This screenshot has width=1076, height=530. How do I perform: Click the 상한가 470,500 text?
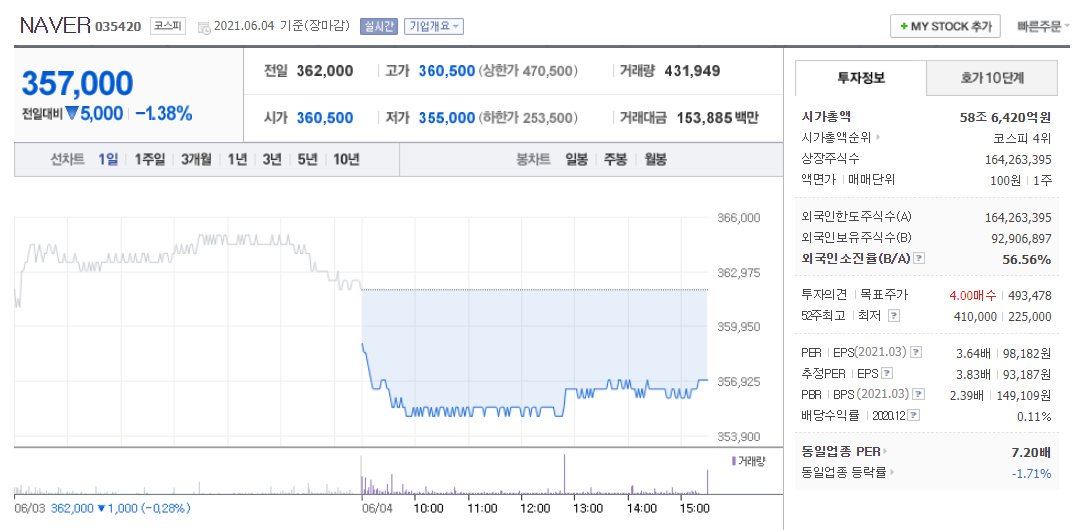click(528, 71)
